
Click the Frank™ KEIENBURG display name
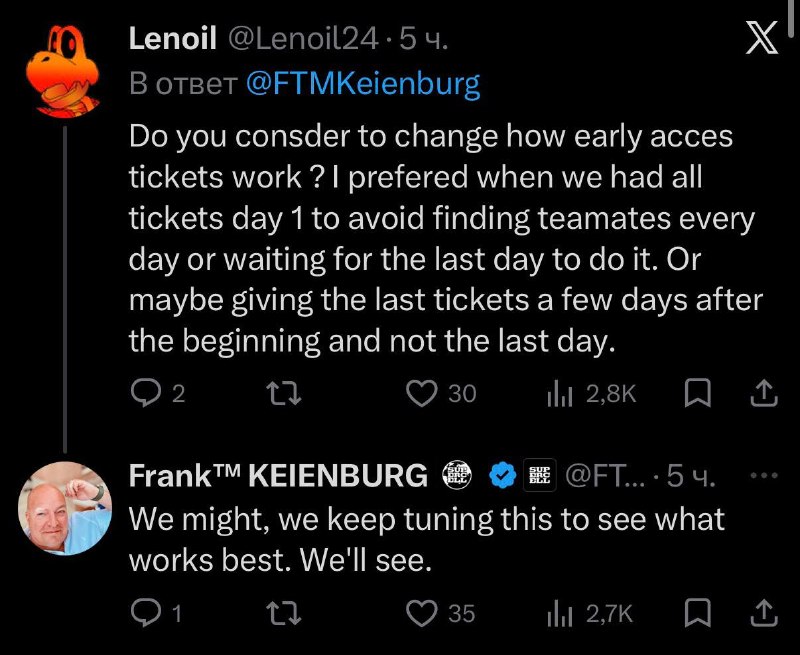(x=278, y=477)
